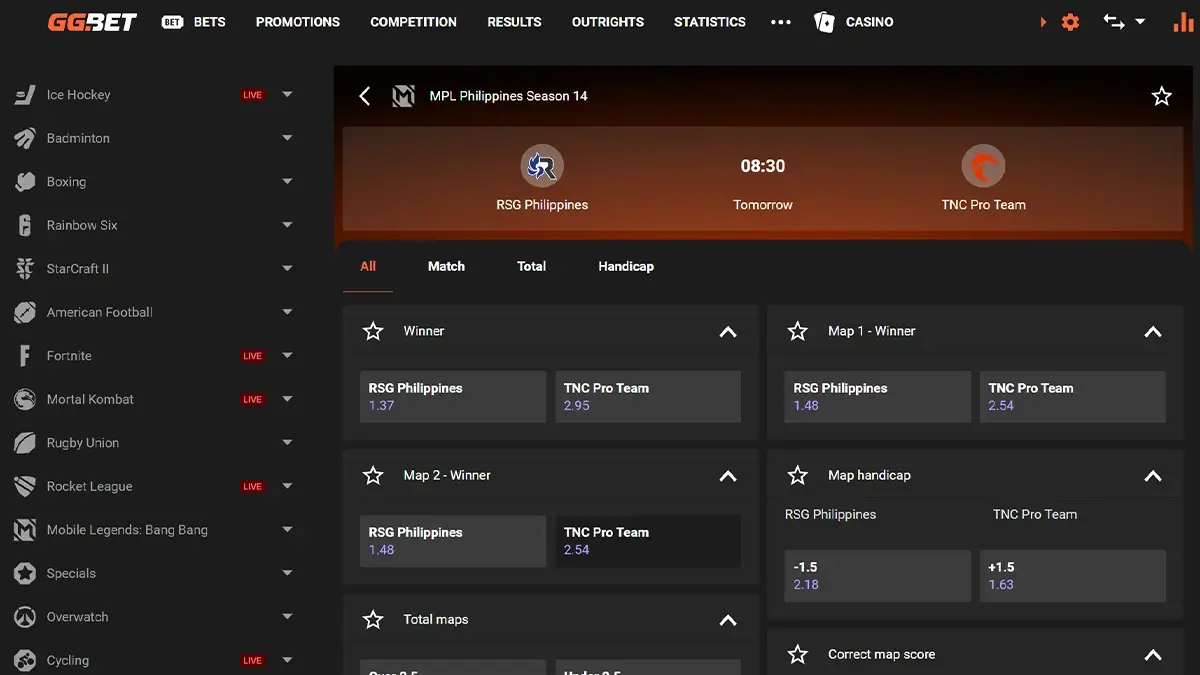Click the Fortnite F icon

(x=25, y=356)
